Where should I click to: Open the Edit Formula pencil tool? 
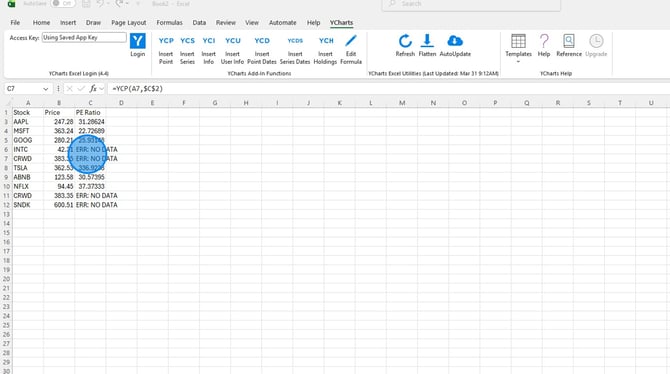click(x=351, y=41)
